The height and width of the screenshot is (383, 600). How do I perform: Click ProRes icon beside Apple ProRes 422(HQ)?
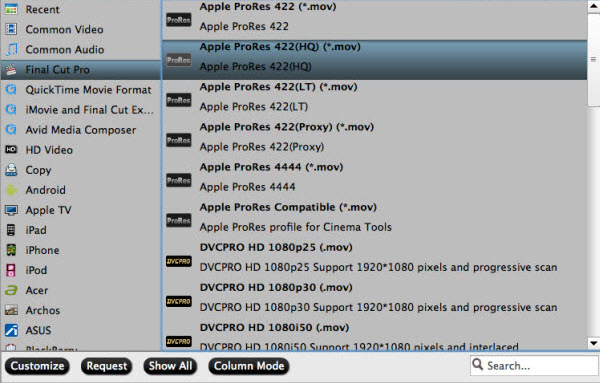179,60
